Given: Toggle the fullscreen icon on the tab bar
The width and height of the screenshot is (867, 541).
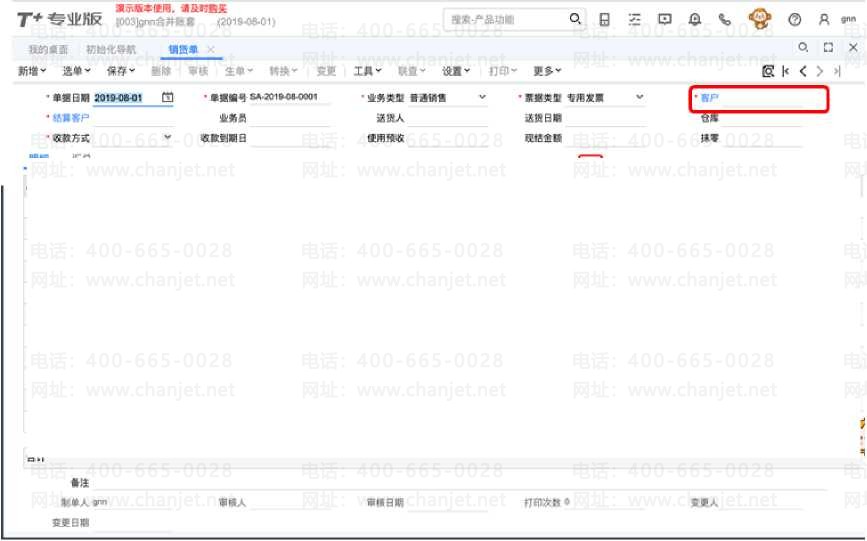Looking at the screenshot, I should pyautogui.click(x=828, y=48).
